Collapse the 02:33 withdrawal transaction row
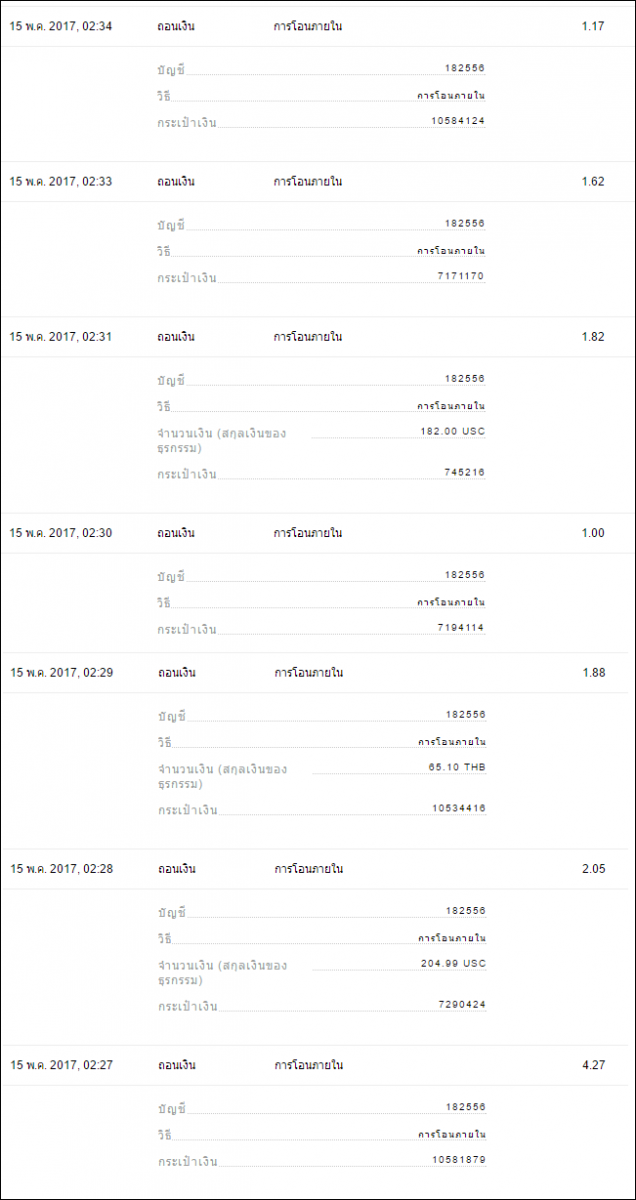 coord(318,182)
